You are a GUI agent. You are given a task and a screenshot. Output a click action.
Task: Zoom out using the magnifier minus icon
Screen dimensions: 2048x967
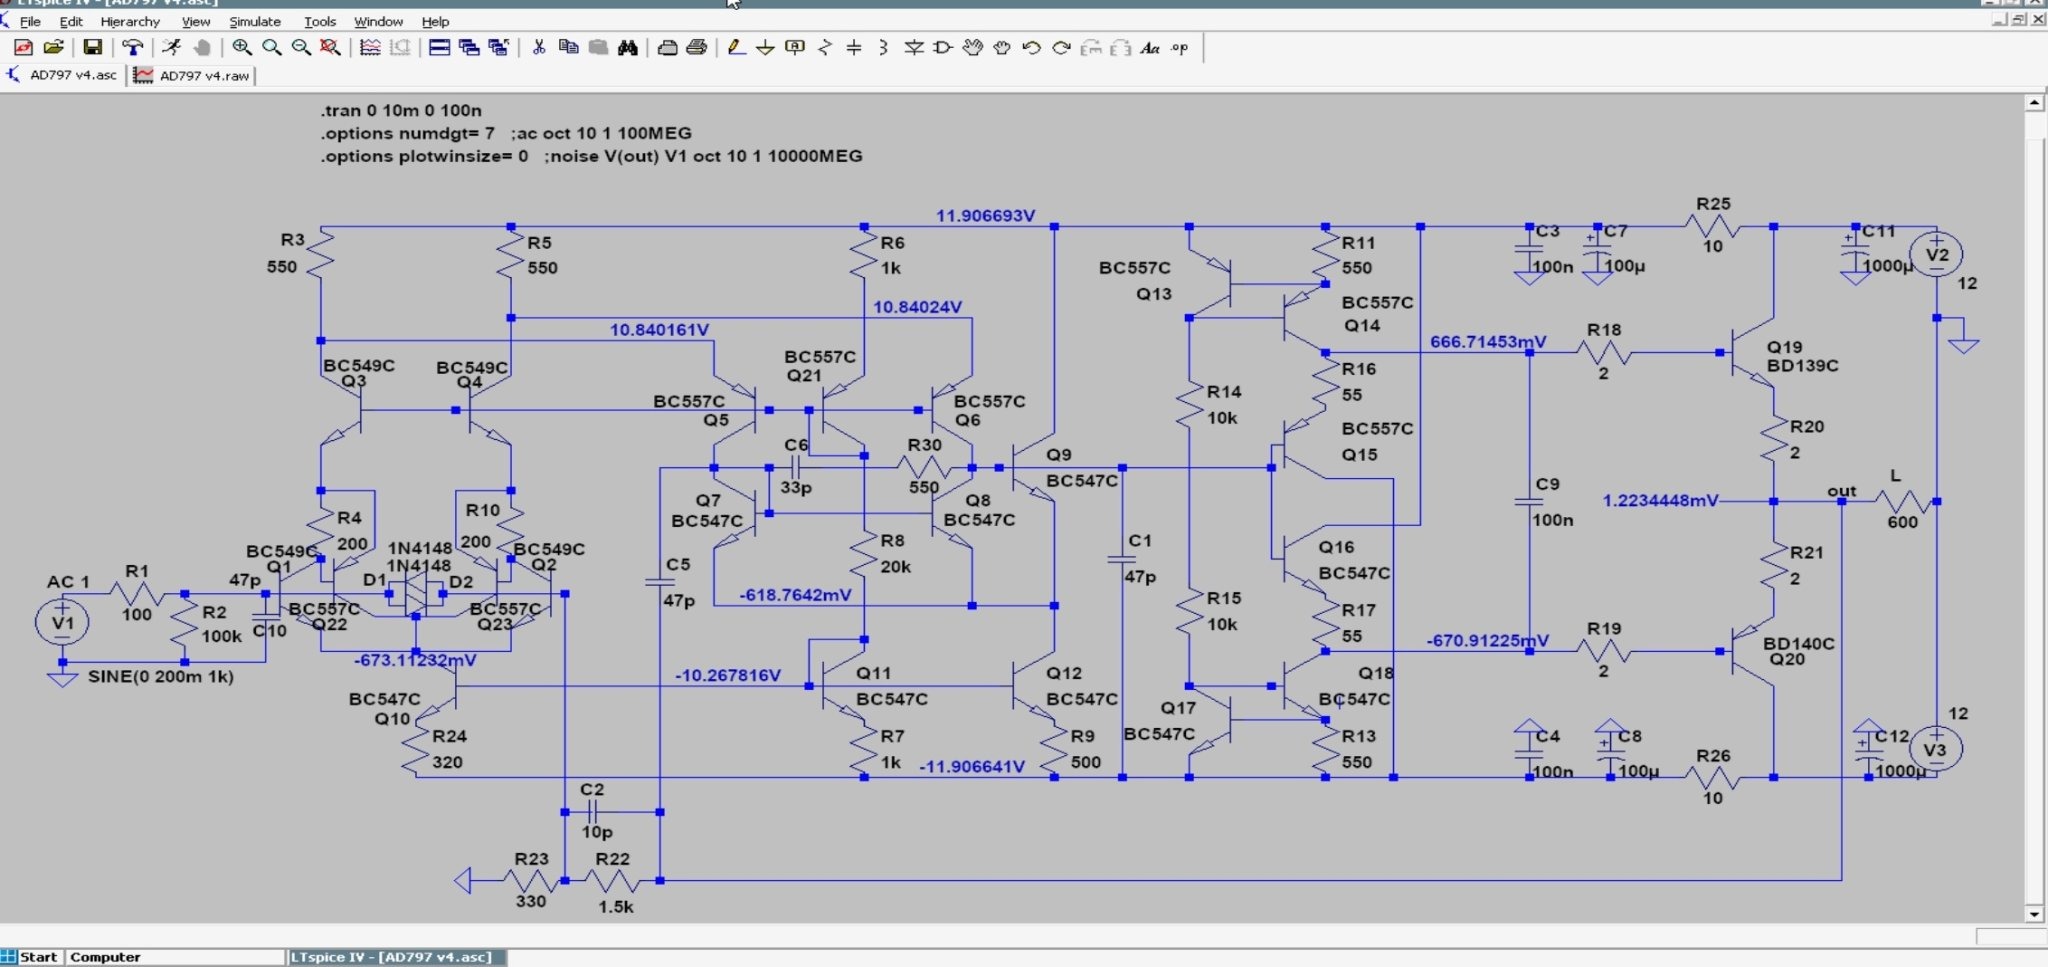click(x=301, y=47)
